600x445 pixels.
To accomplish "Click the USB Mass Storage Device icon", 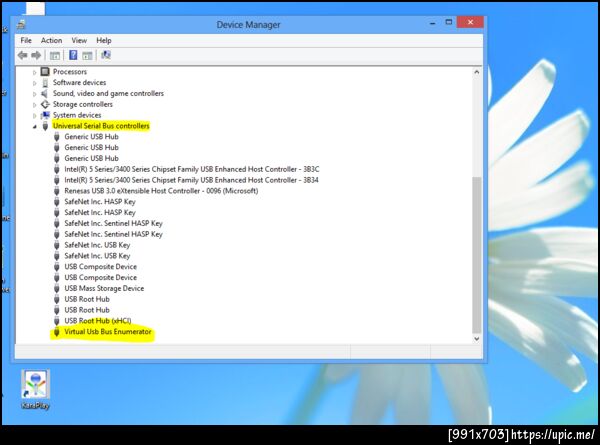I will pyautogui.click(x=57, y=289).
